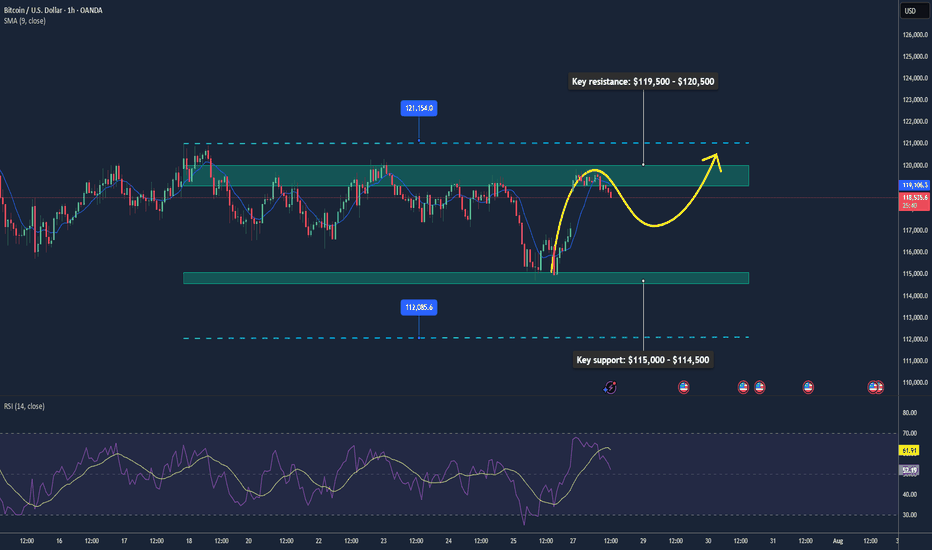
Task: Select the green support zone rectangle
Action: pyautogui.click(x=466, y=278)
